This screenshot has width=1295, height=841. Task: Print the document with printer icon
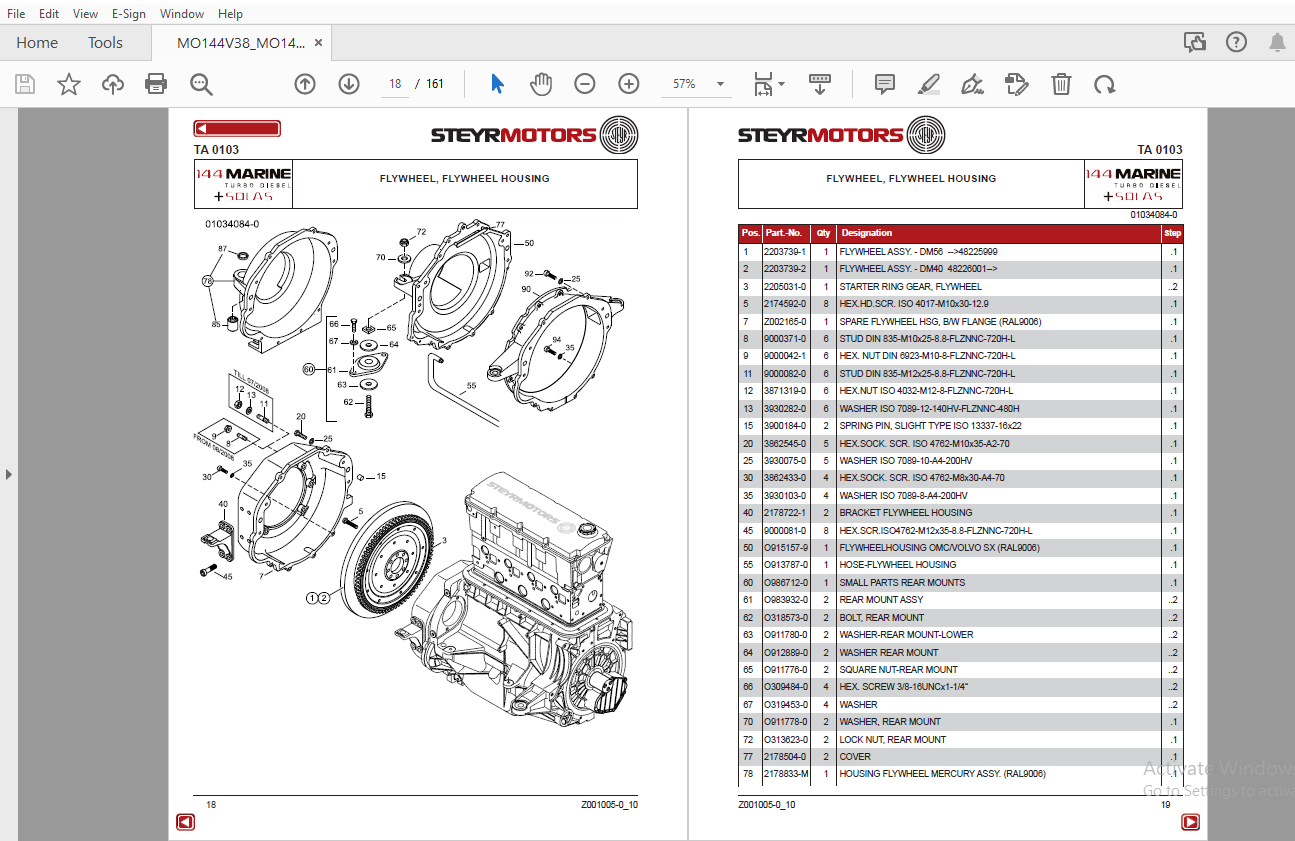pos(156,84)
